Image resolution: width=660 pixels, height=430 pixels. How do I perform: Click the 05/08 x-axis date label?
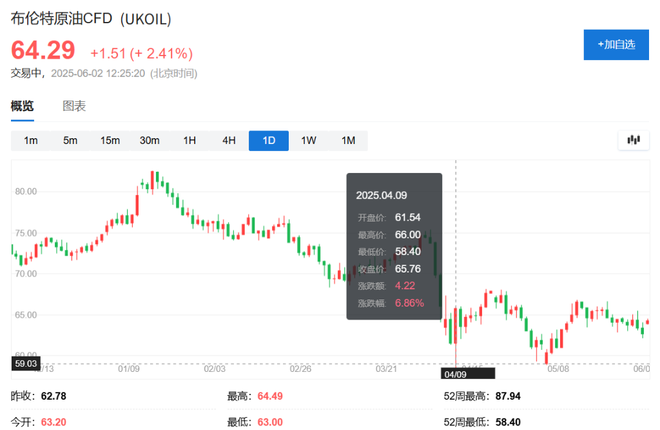coord(558,369)
